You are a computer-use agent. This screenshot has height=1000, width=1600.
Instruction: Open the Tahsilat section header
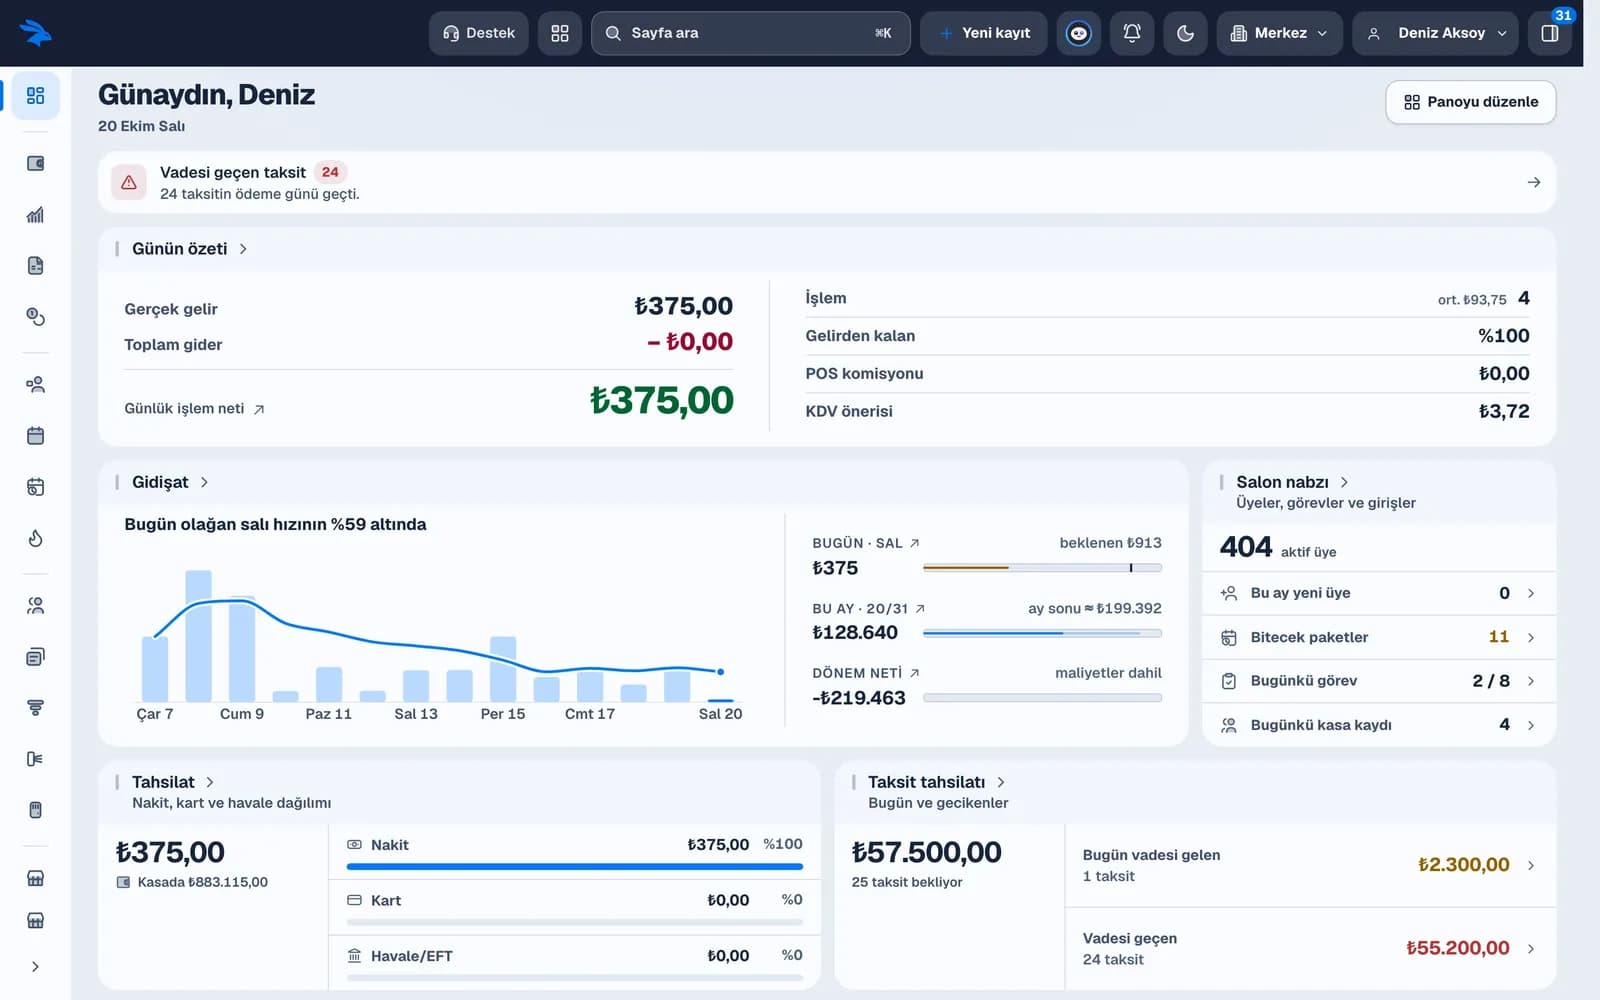pos(173,782)
